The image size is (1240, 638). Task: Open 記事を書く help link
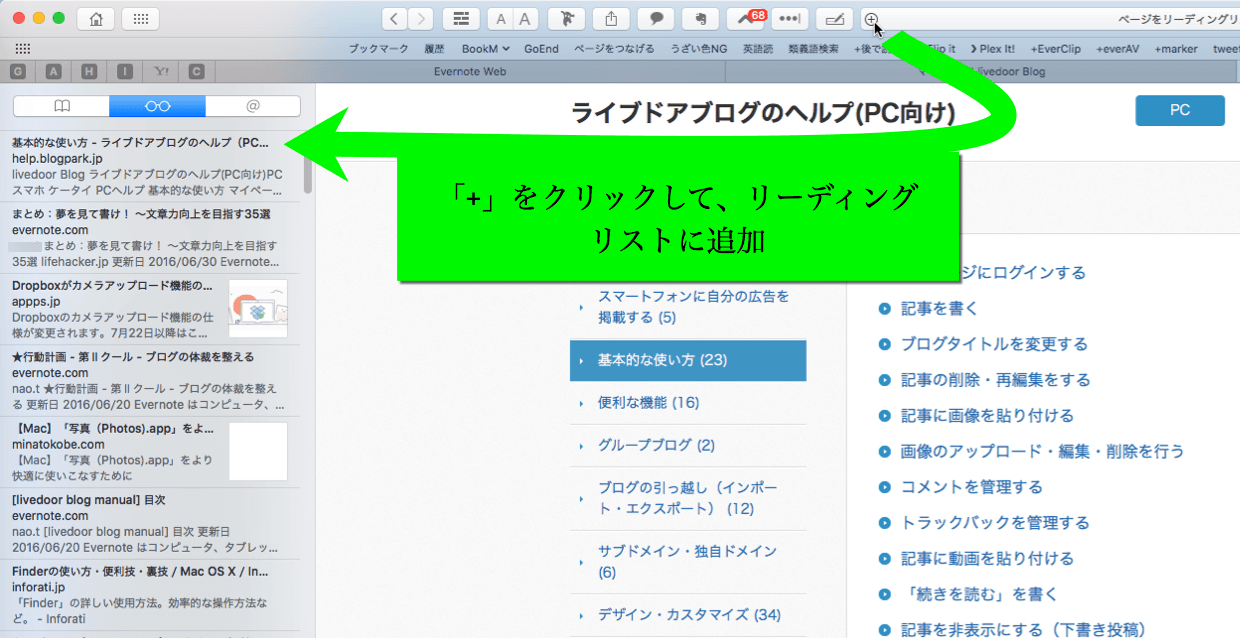(x=939, y=308)
